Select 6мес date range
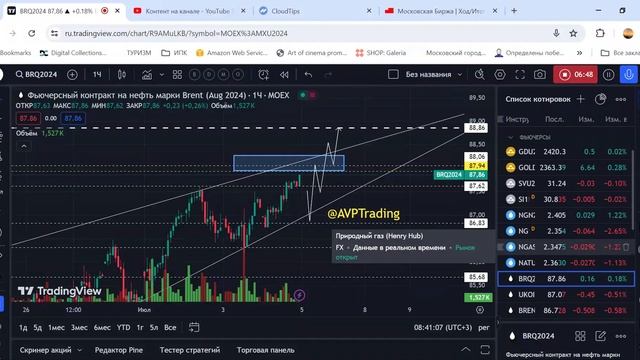 (x=102, y=327)
